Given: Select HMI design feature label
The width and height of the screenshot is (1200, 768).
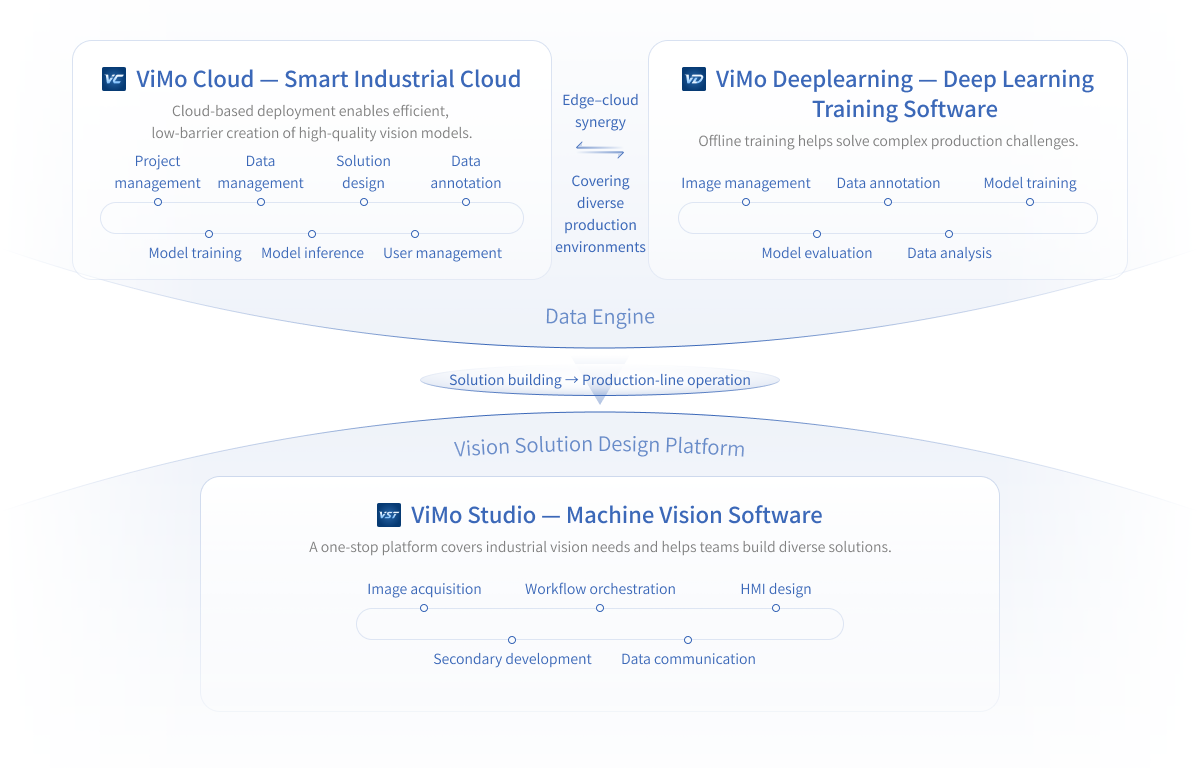Looking at the screenshot, I should (x=776, y=589).
